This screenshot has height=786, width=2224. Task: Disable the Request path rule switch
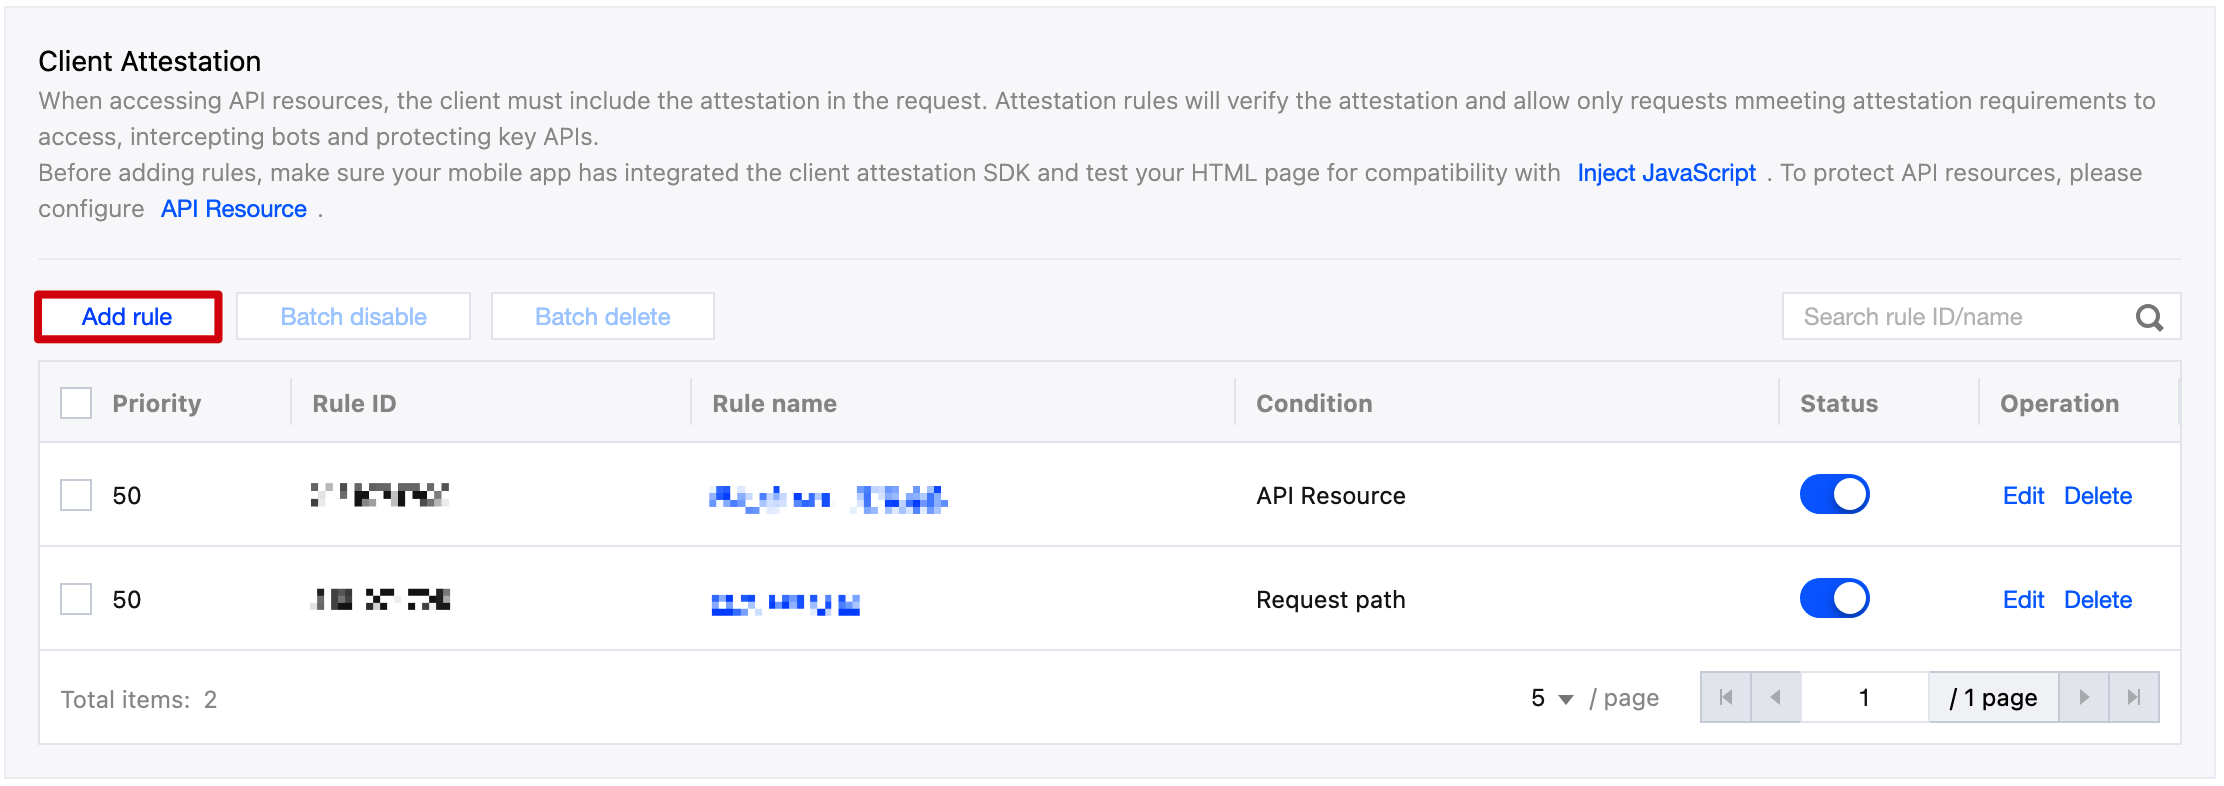click(x=1834, y=599)
